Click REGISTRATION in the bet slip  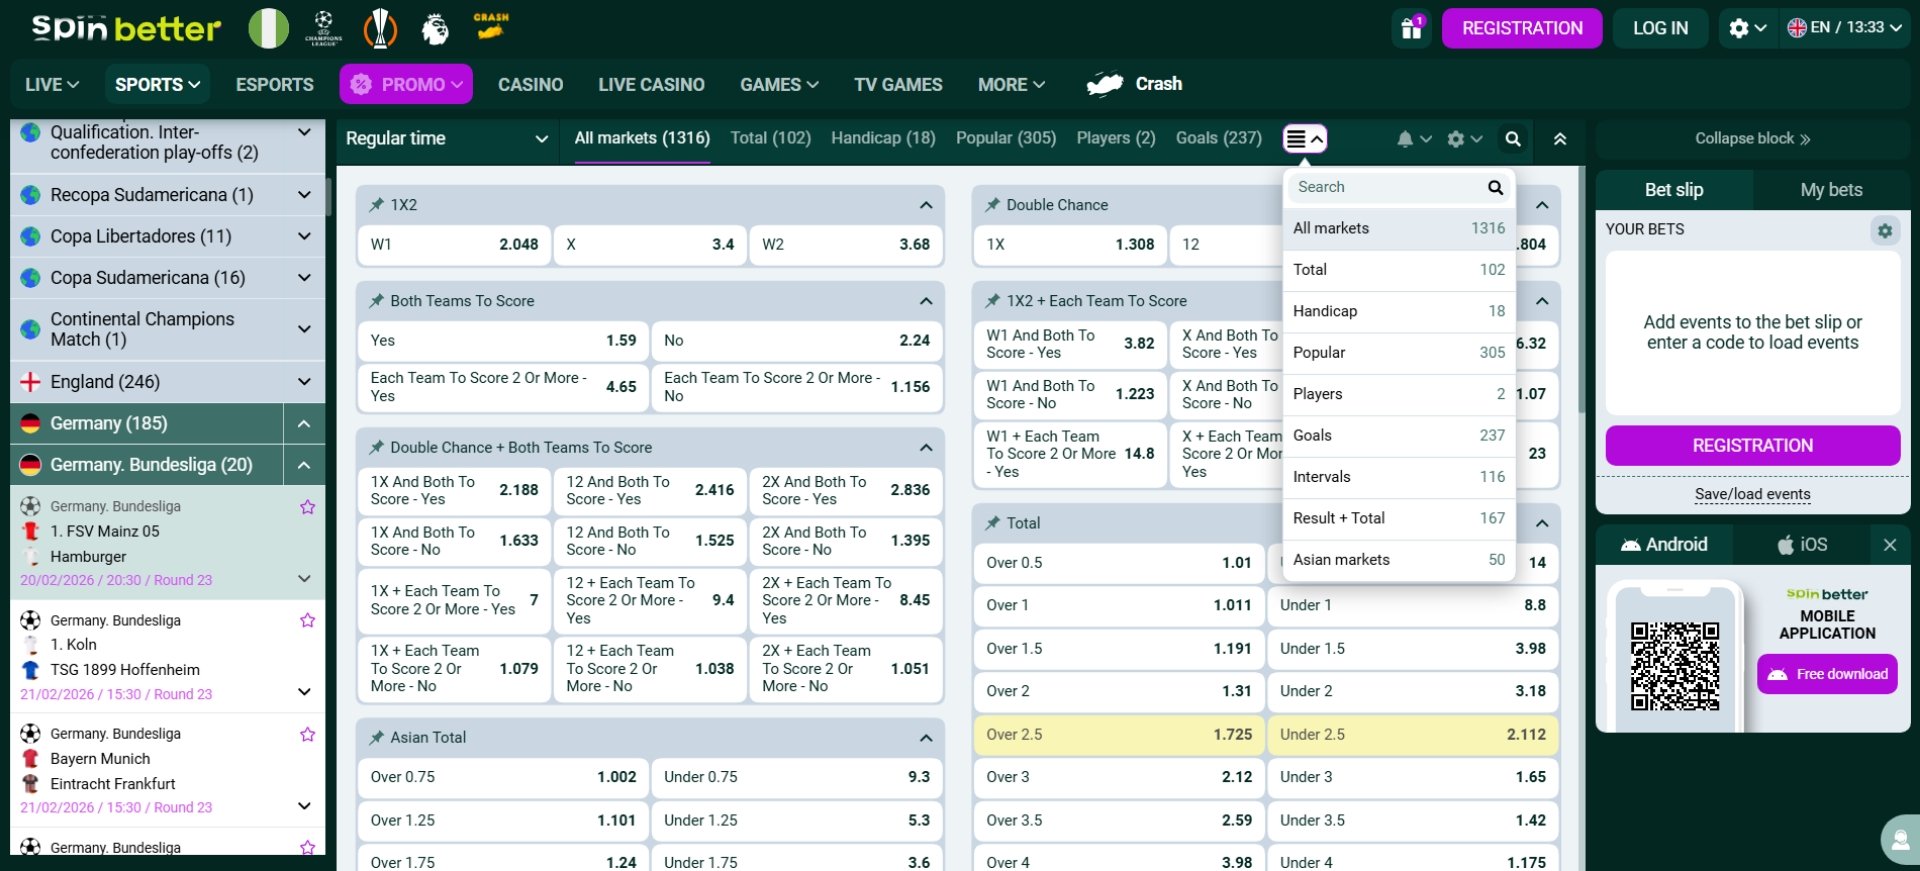click(1752, 446)
